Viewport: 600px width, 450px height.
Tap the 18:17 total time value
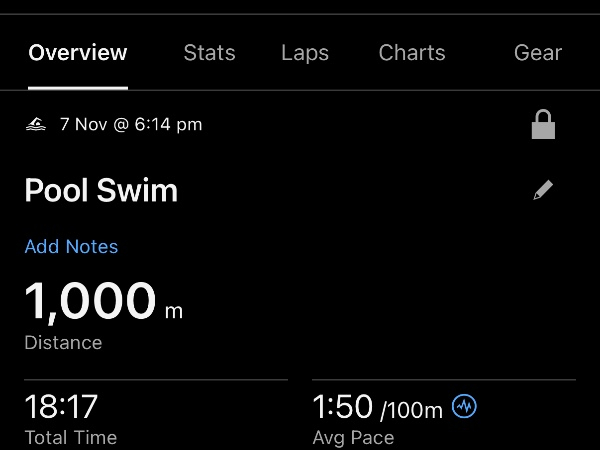click(x=61, y=406)
